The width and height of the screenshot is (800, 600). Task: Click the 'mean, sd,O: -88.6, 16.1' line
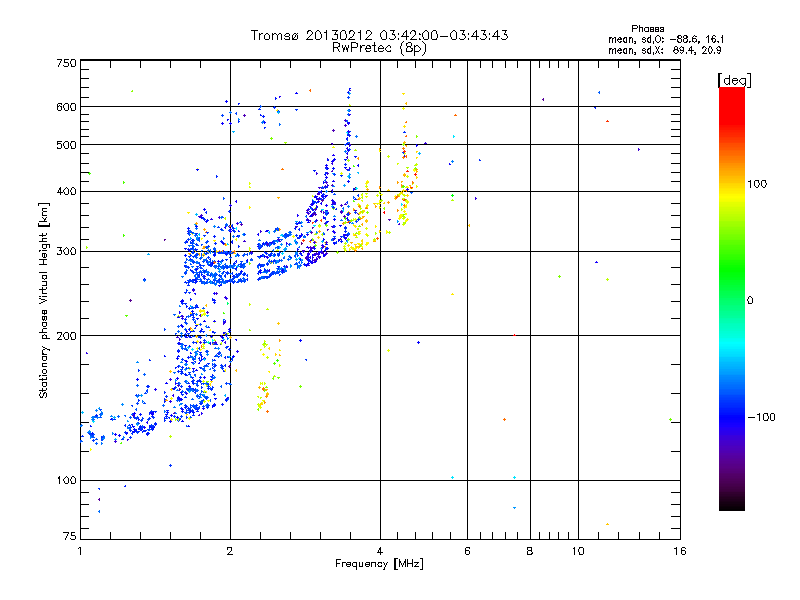666,39
